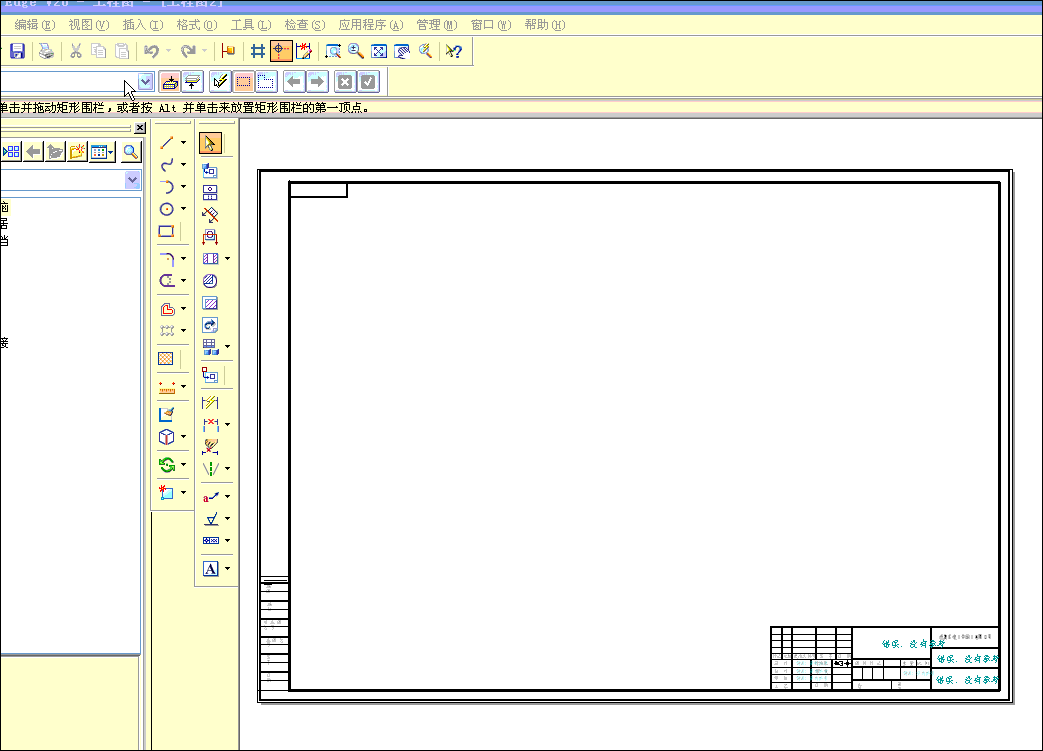The image size is (1043, 751).
Task: Toggle the rectangular fence select mode
Action: pos(243,82)
